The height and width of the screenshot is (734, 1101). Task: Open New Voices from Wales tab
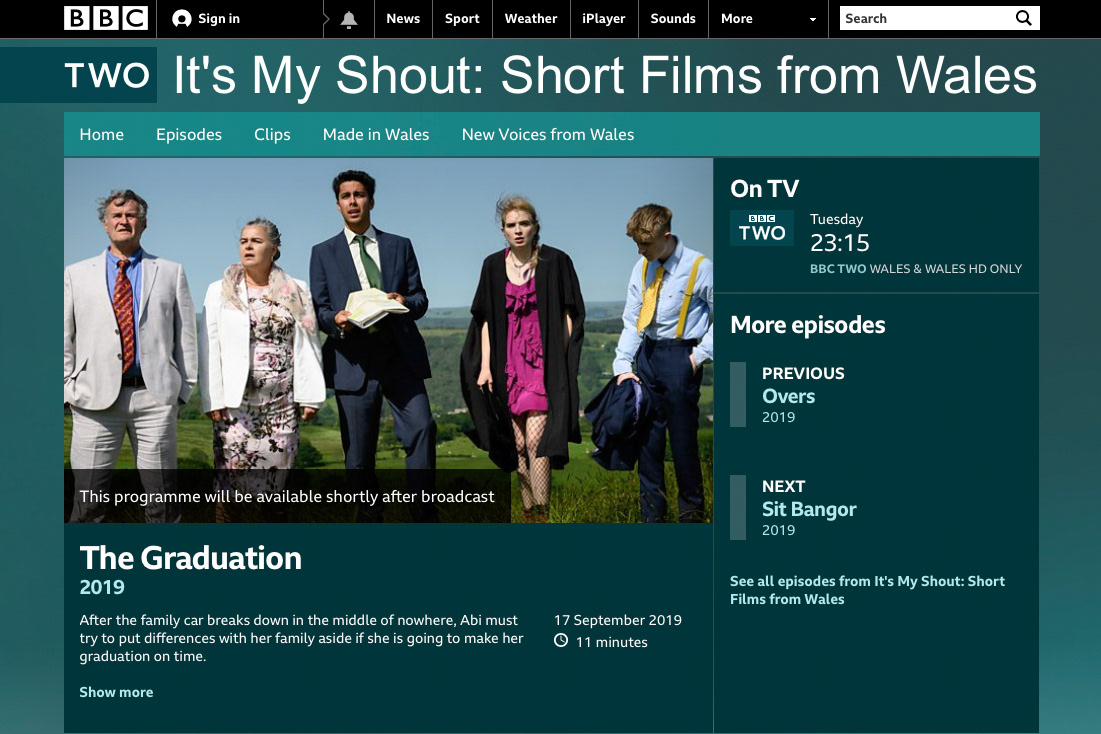(x=548, y=134)
